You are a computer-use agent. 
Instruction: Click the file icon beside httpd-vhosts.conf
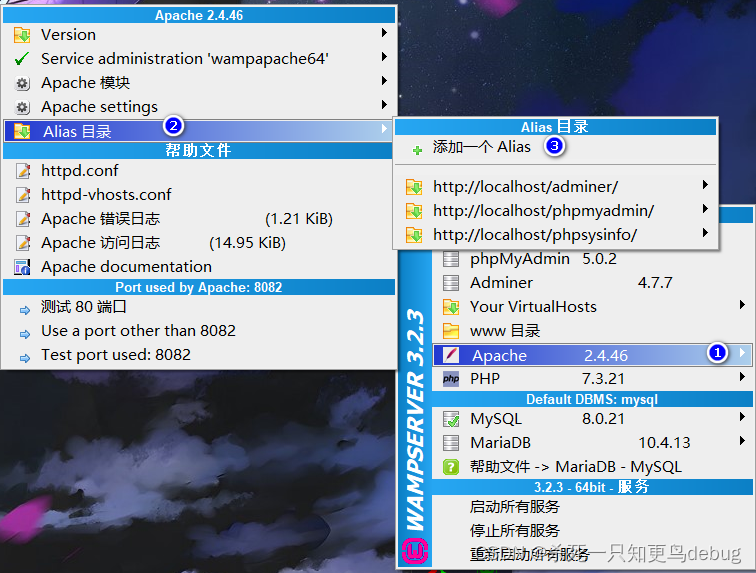tap(23, 195)
